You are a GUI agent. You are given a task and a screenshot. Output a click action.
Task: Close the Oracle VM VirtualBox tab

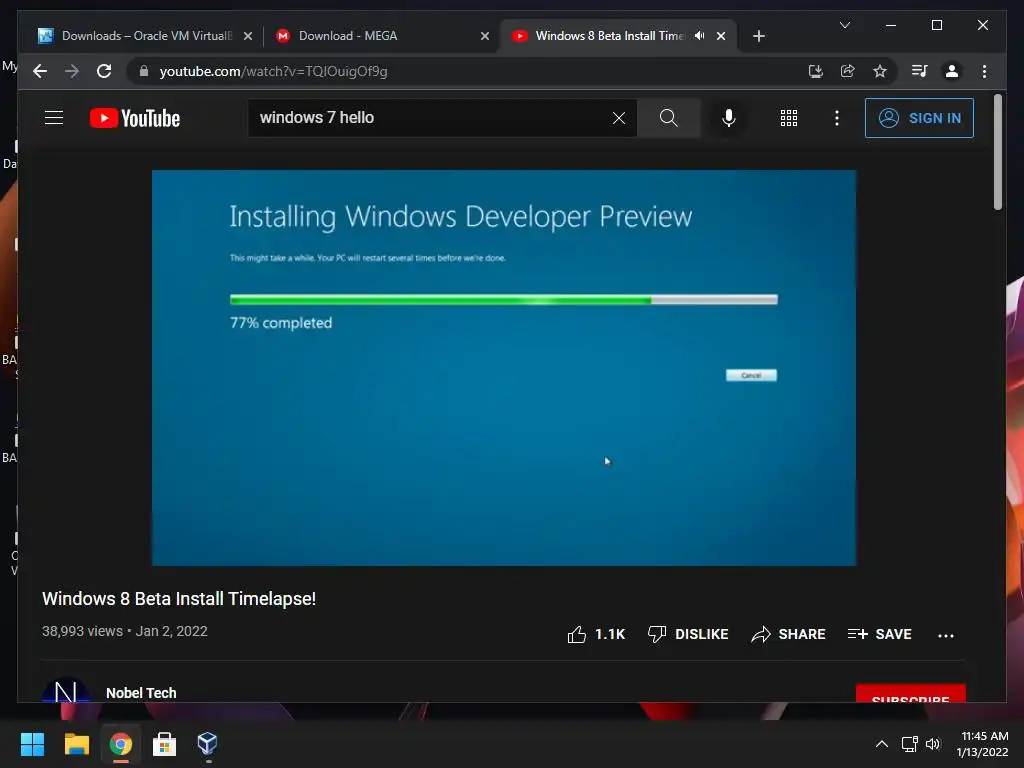[248, 37]
